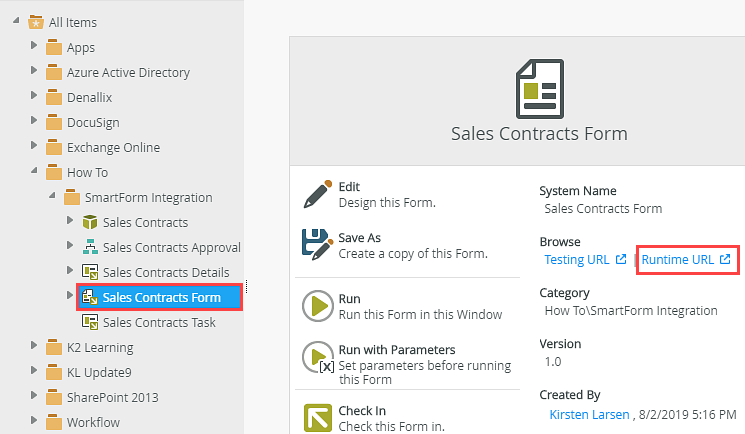The height and width of the screenshot is (434, 745).
Task: Click the Edit pencil icon
Action: click(317, 194)
